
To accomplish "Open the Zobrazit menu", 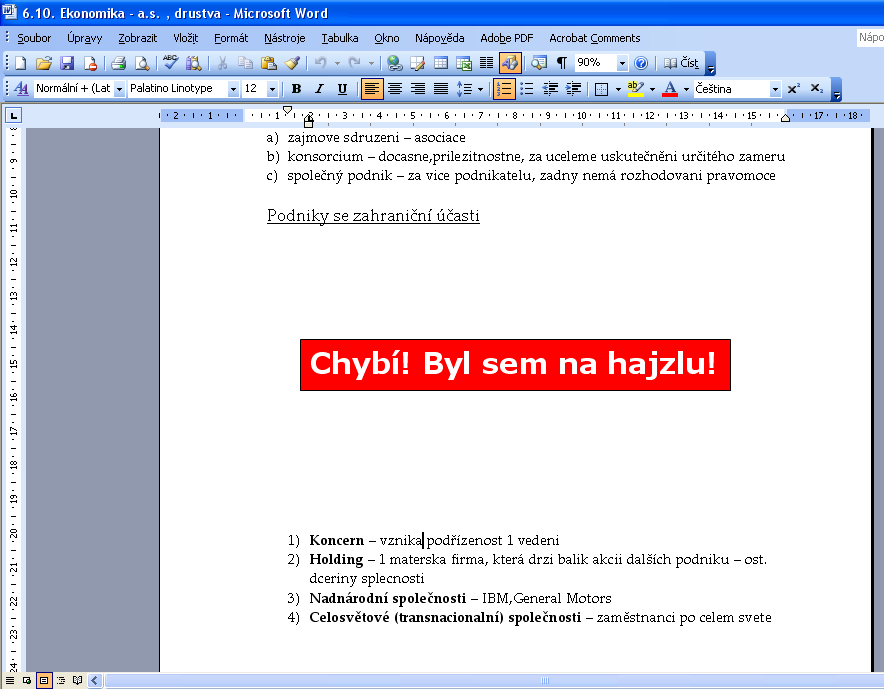I will 138,38.
